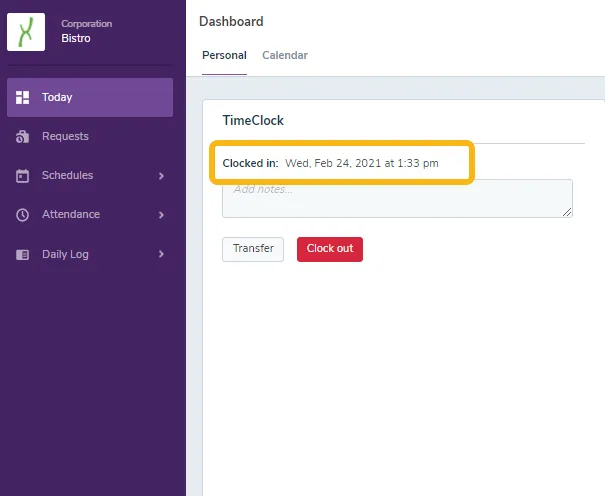Grab the notes field resize handle

567,212
